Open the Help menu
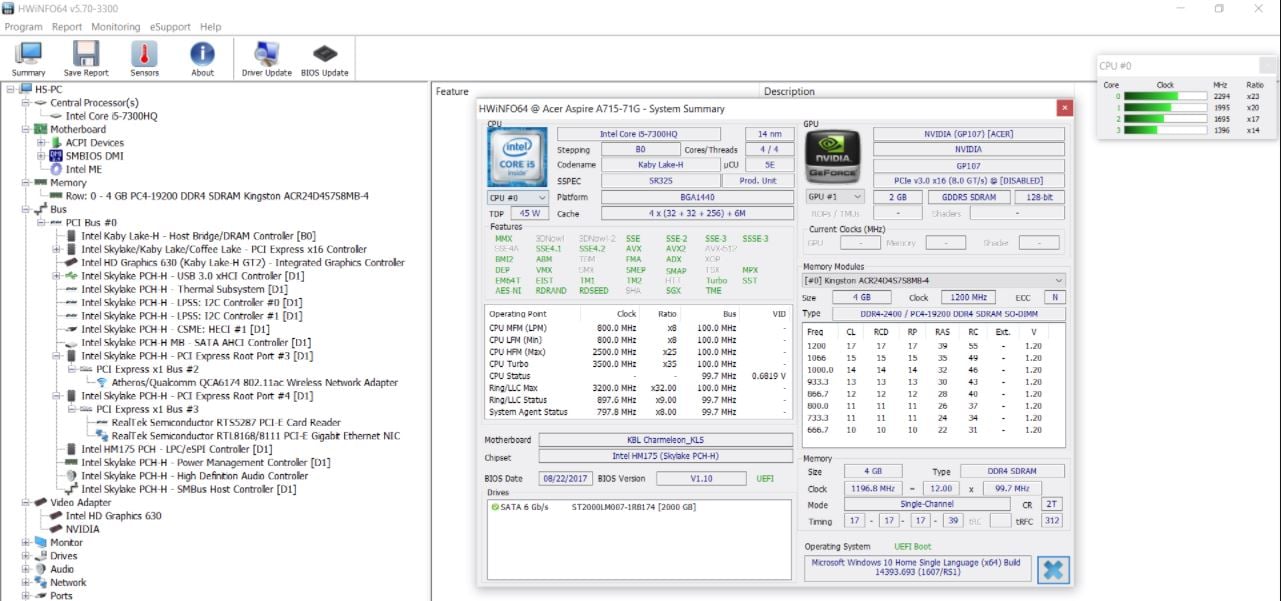1281x601 pixels. [x=210, y=27]
